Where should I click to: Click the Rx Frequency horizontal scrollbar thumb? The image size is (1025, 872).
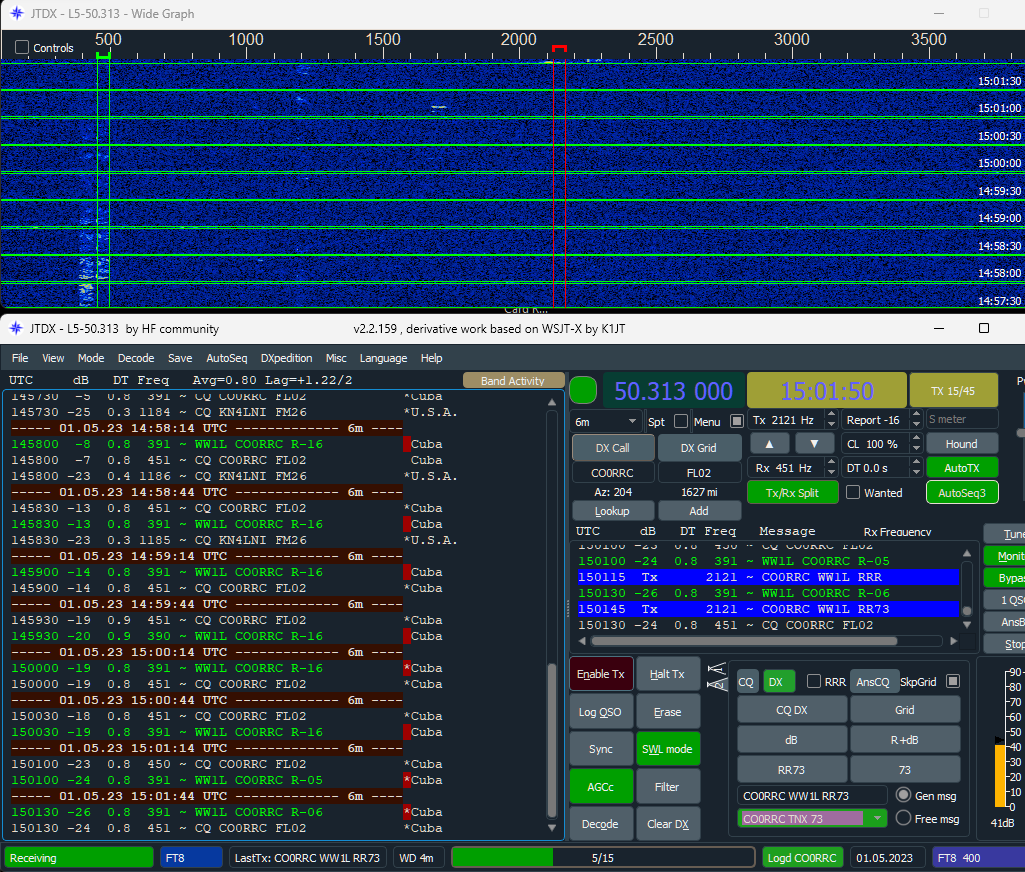click(x=743, y=641)
